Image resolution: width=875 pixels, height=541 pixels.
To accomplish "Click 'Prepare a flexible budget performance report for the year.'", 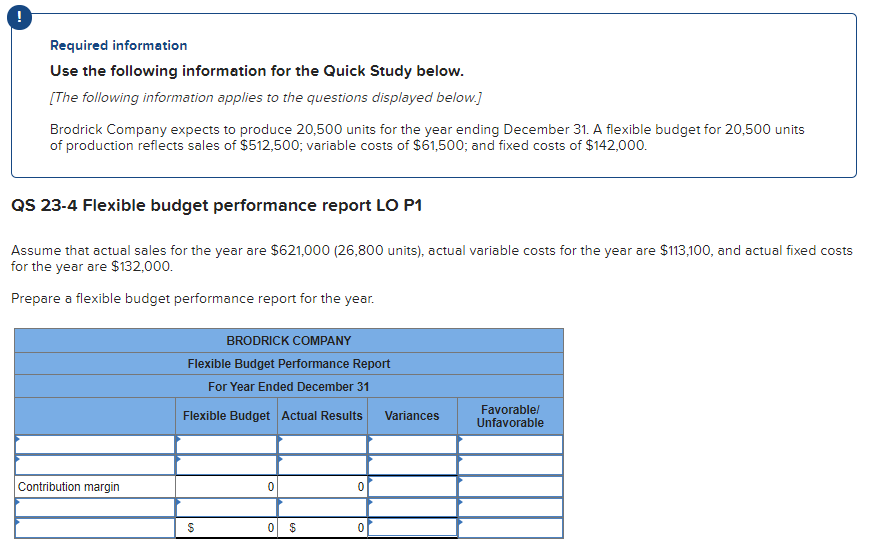I will click(193, 299).
